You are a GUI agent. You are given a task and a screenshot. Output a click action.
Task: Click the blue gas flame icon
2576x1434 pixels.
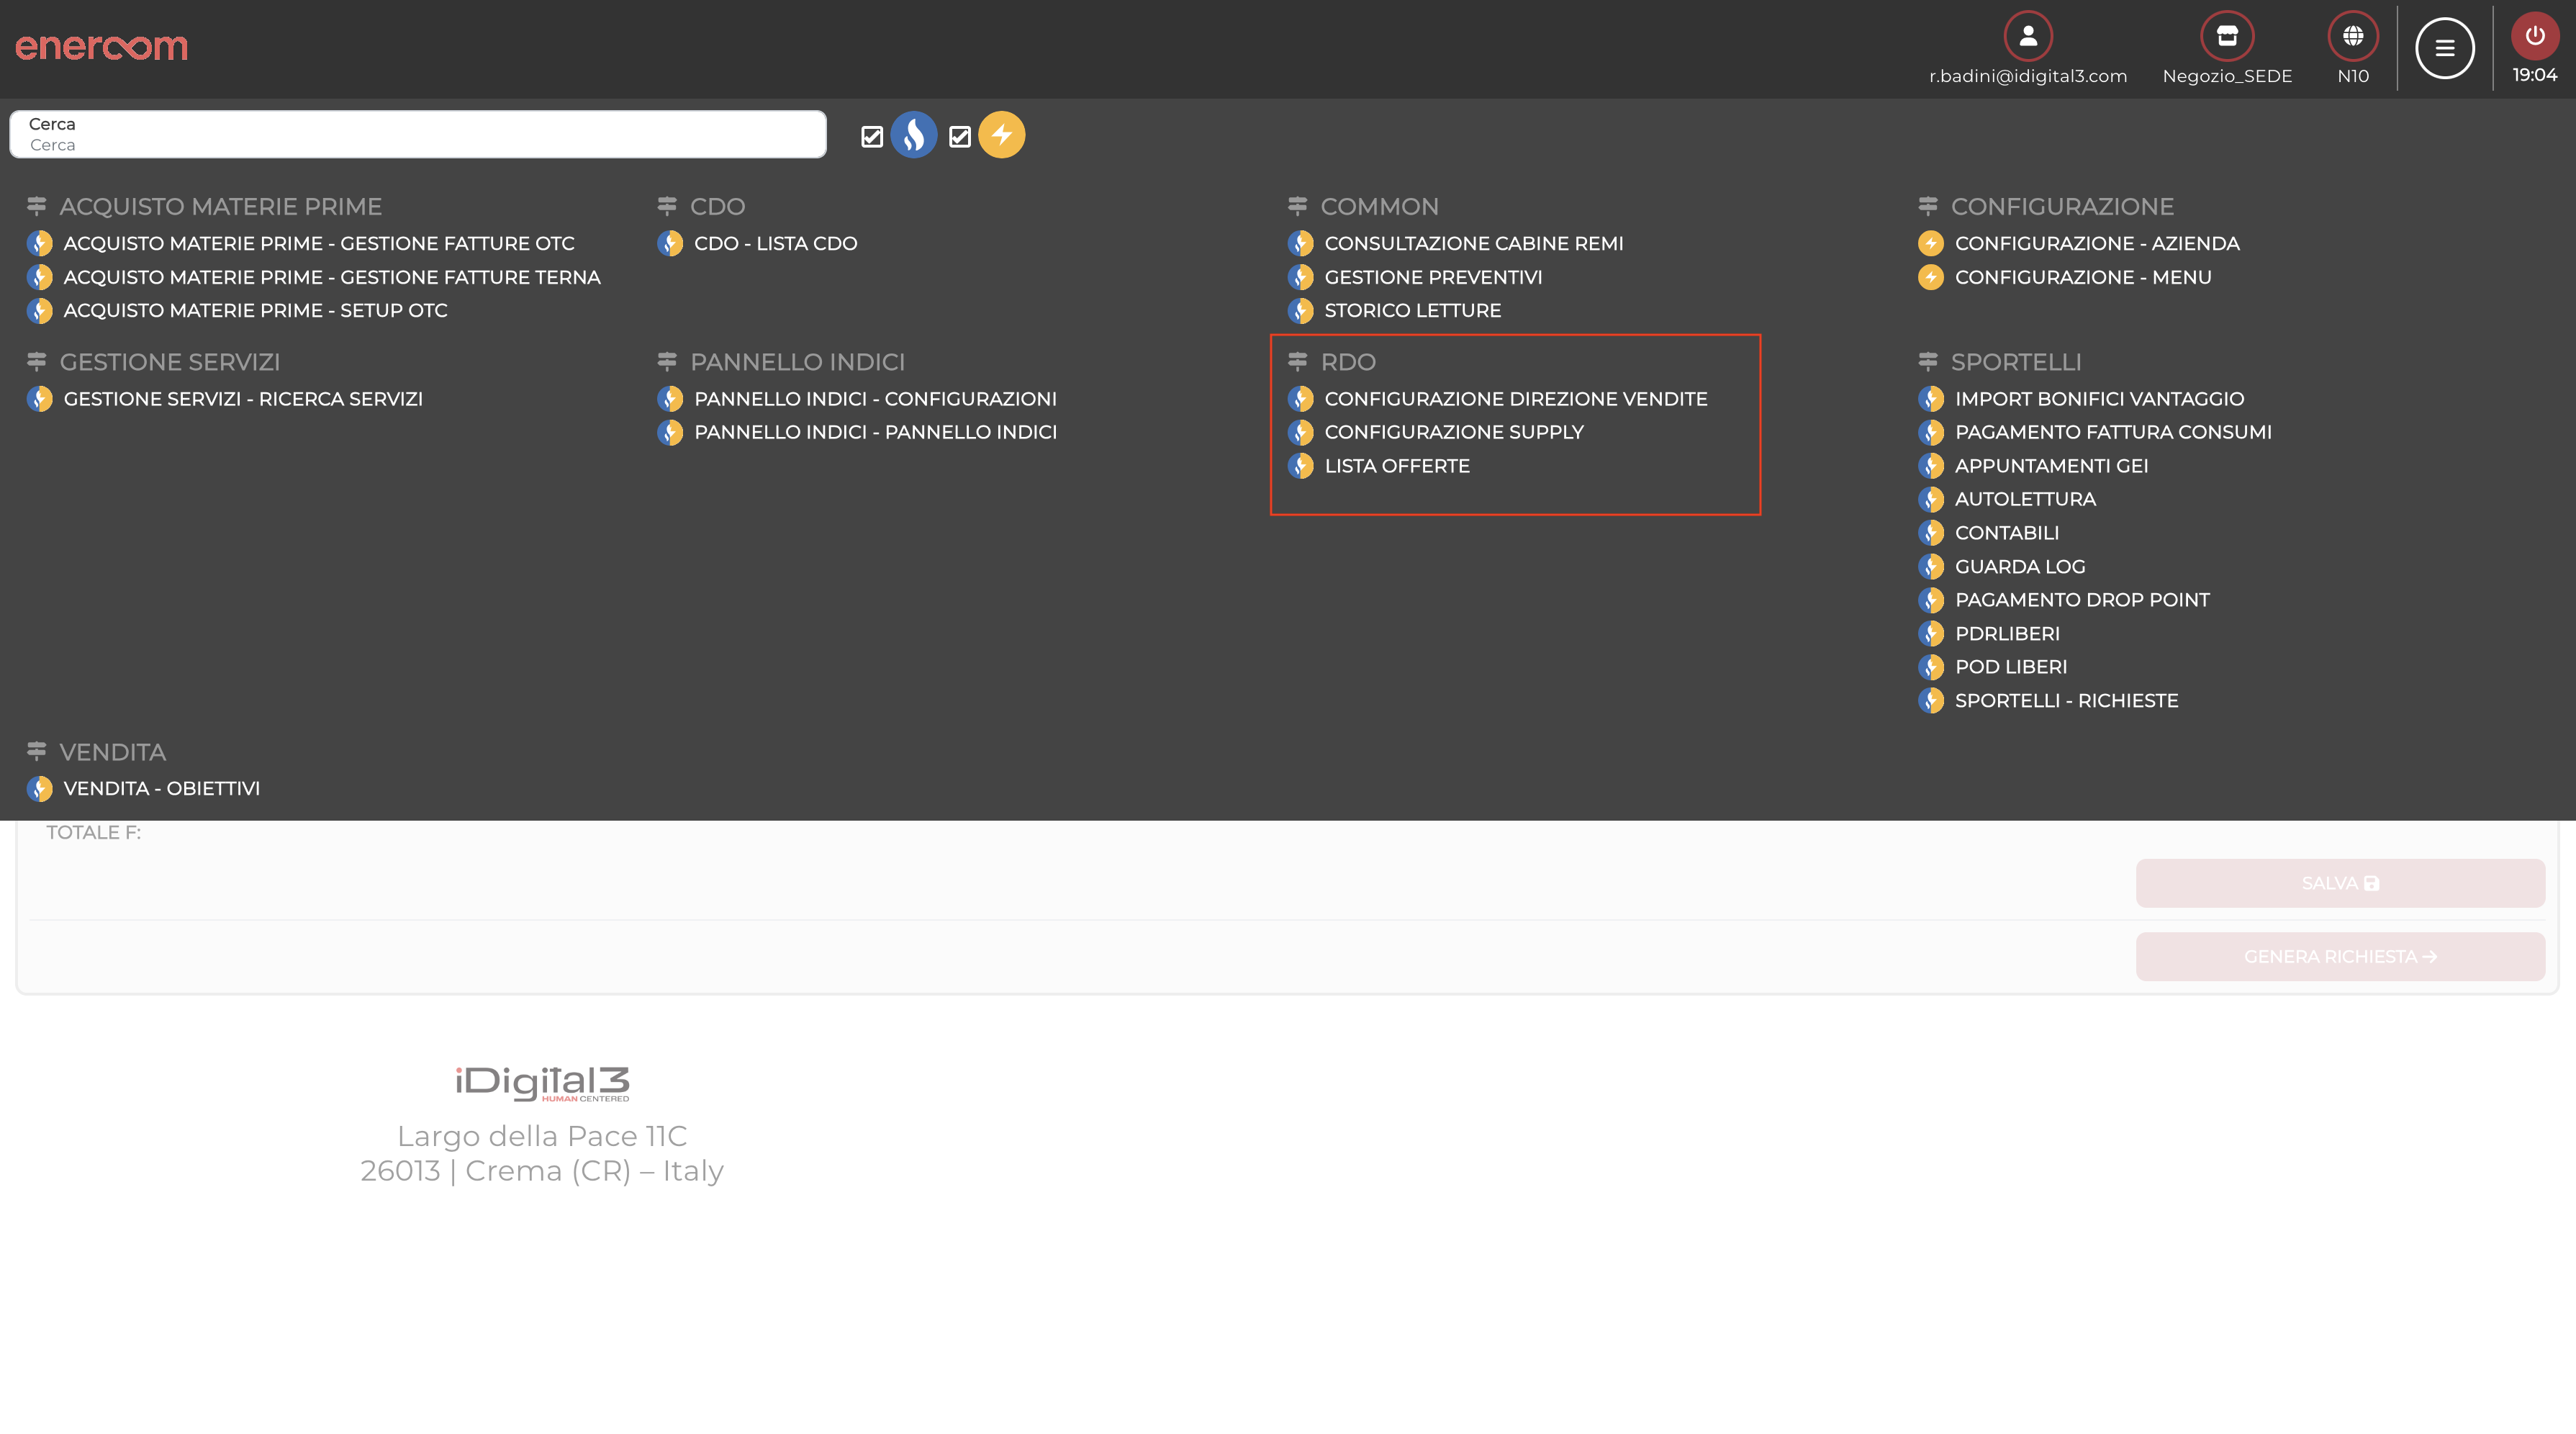(x=913, y=135)
